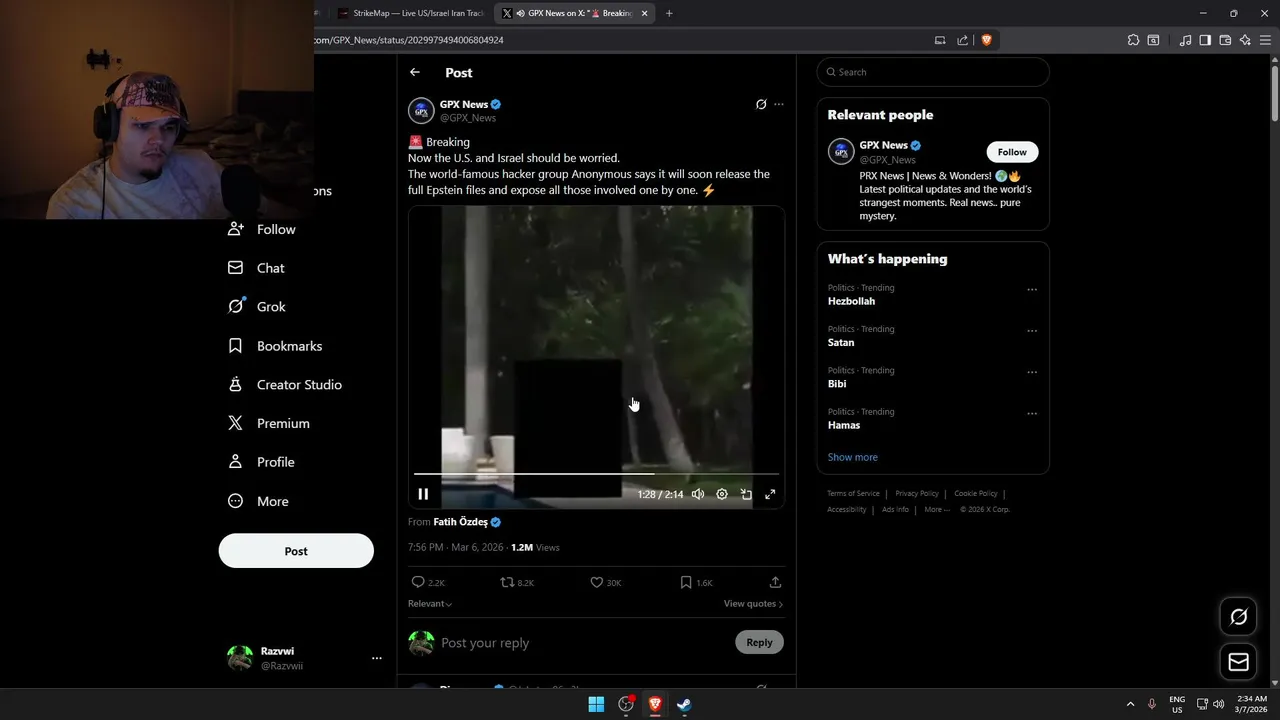Click the 7:56 PM · Mar 6, 2026 timestamp
1280x720 pixels.
pos(455,548)
